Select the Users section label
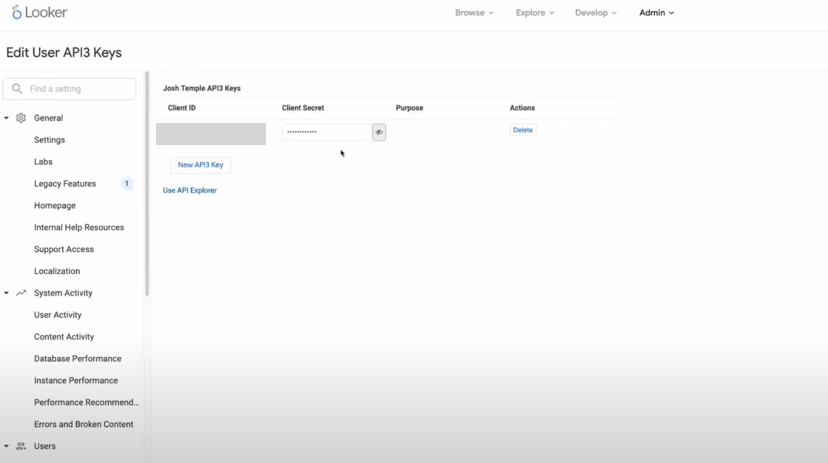The image size is (828, 463). [44, 446]
